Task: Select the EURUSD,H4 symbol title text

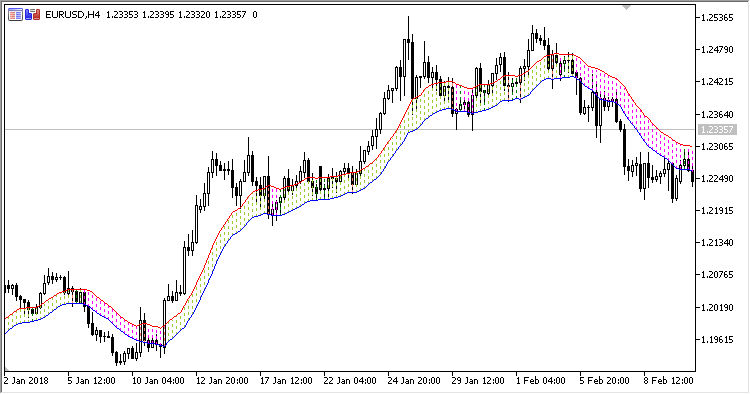Action: coord(73,15)
